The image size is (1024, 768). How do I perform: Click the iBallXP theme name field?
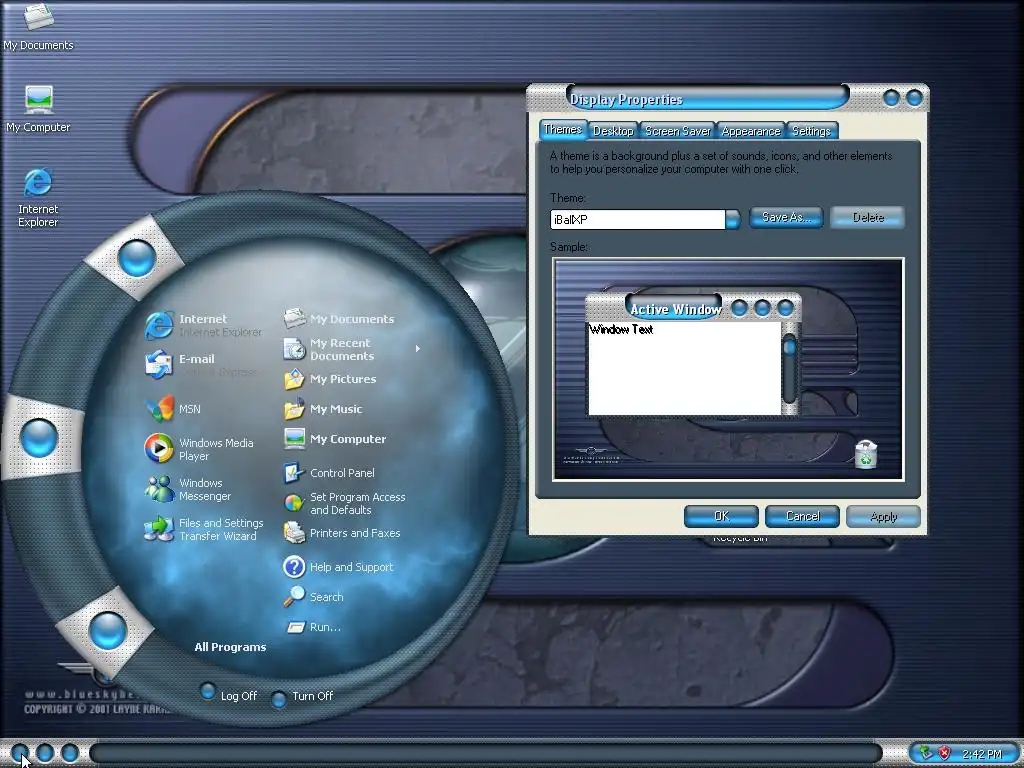pyautogui.click(x=637, y=219)
